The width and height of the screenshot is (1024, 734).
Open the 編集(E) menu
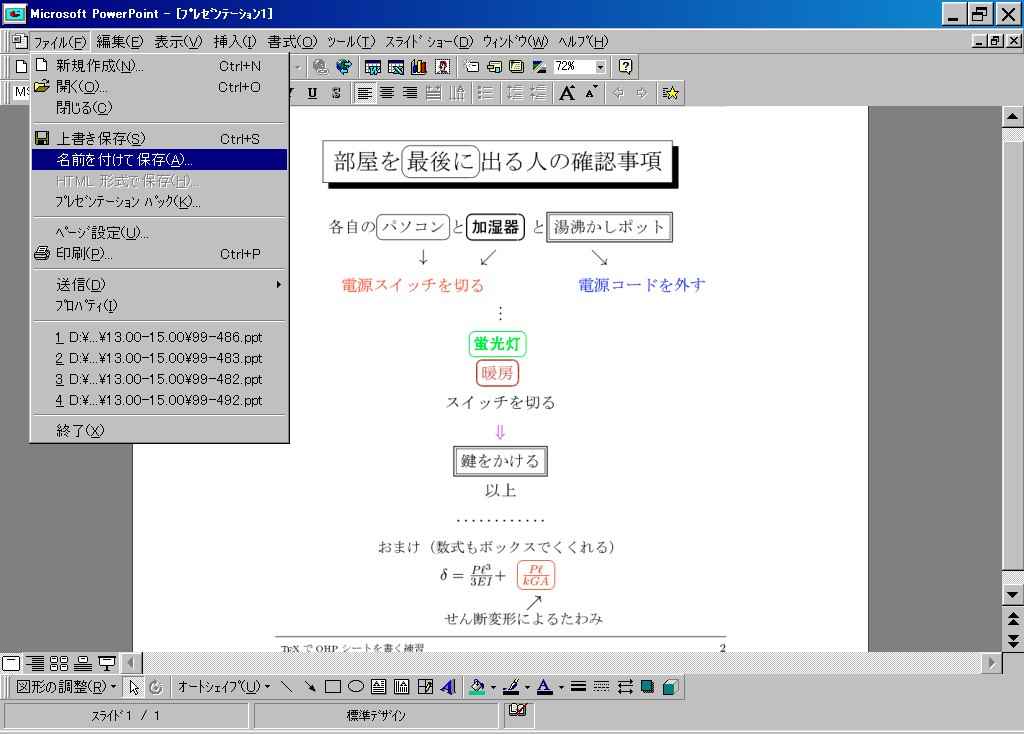coord(120,42)
